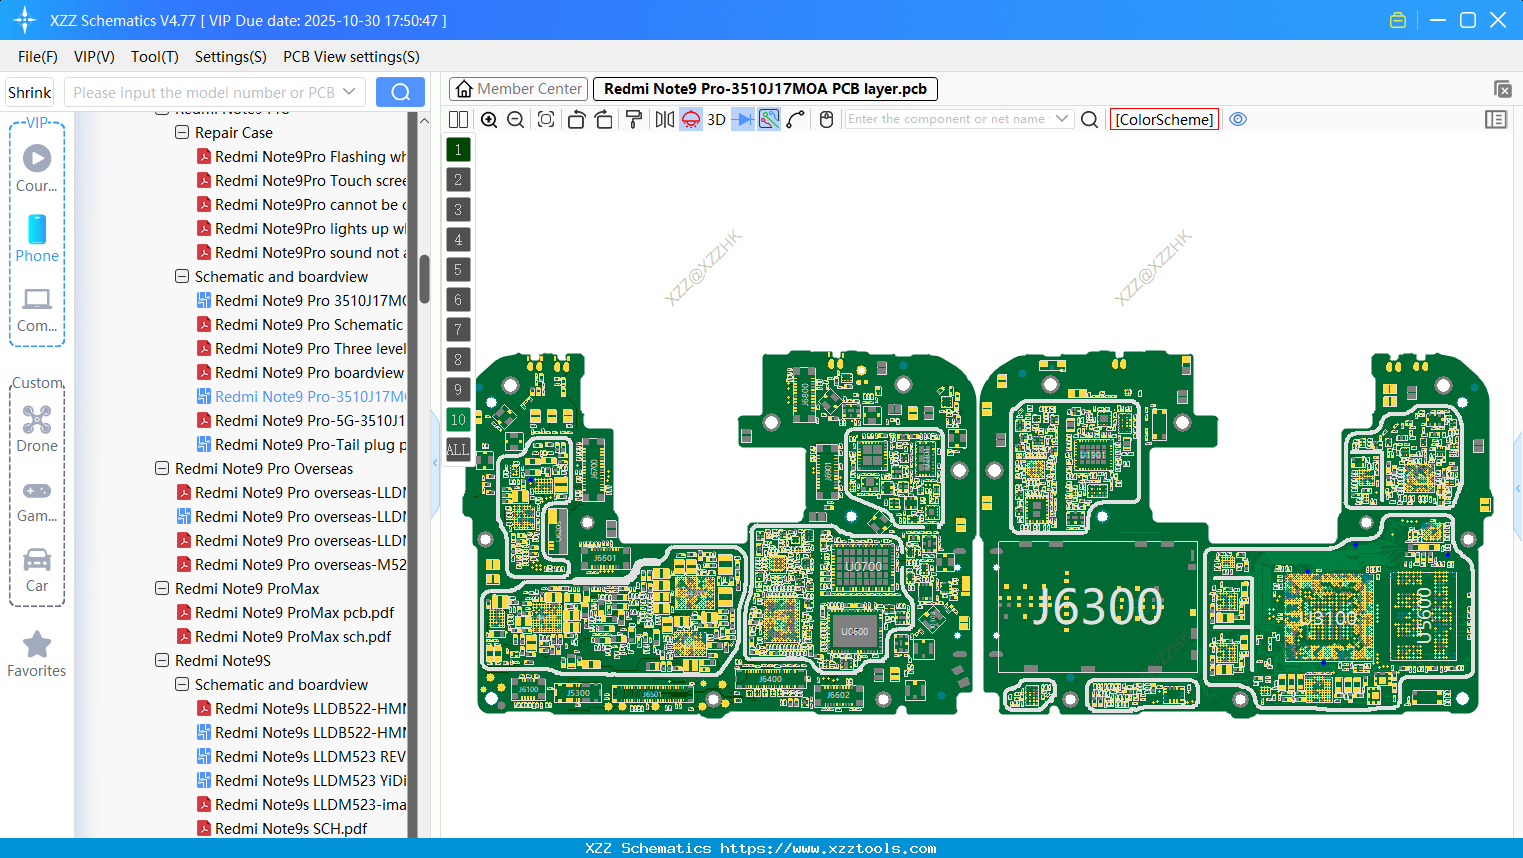
Task: Open the Tool(T) menu
Action: click(154, 57)
